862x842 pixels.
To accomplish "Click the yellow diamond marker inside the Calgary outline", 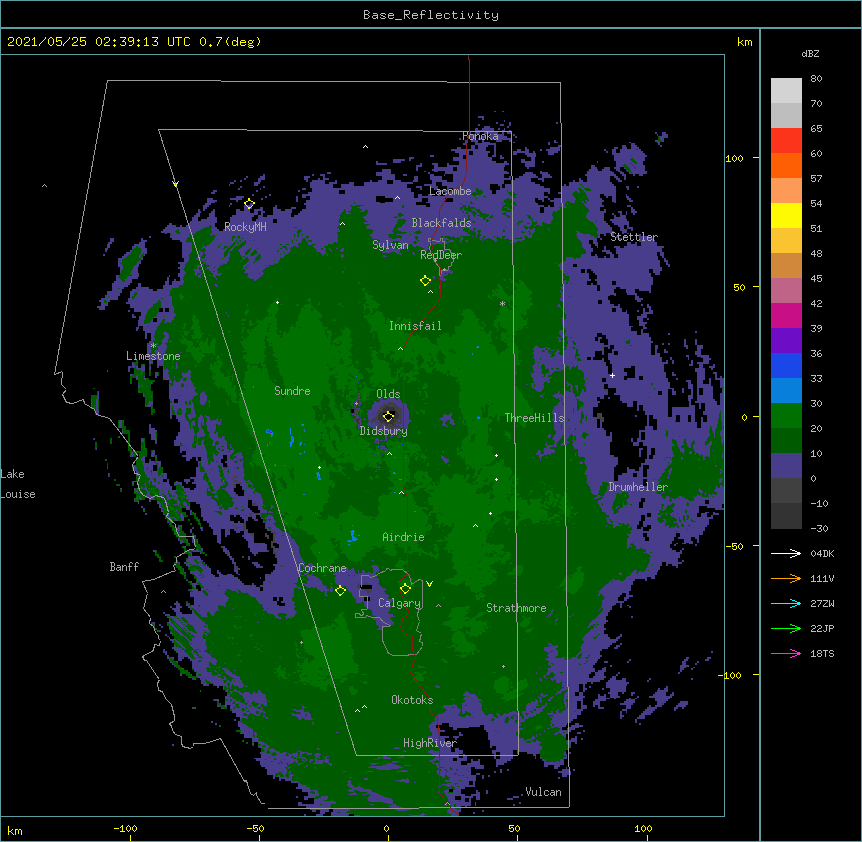I will point(405,589).
